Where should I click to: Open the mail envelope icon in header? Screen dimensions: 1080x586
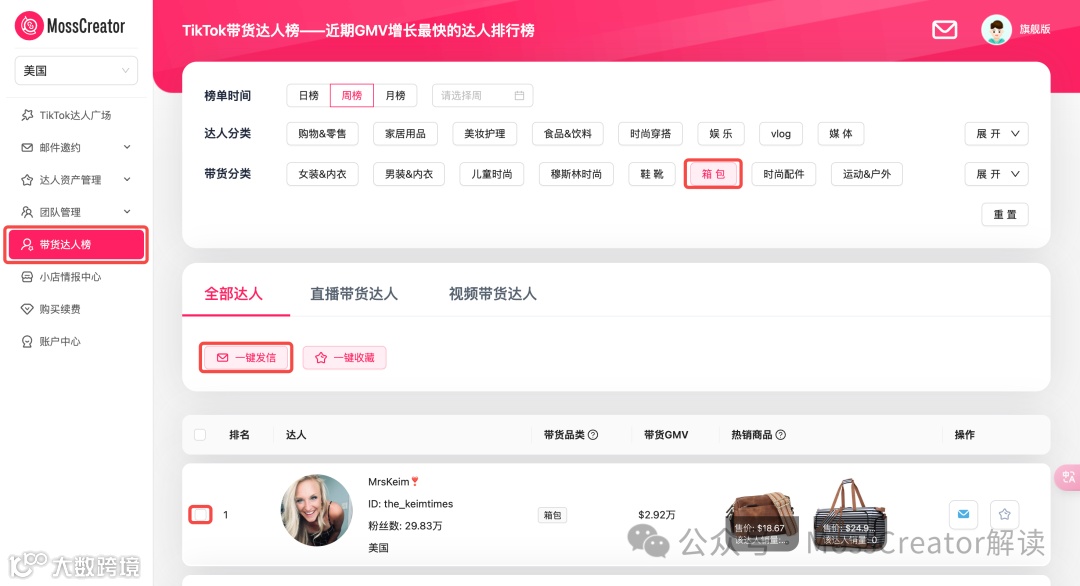click(944, 30)
